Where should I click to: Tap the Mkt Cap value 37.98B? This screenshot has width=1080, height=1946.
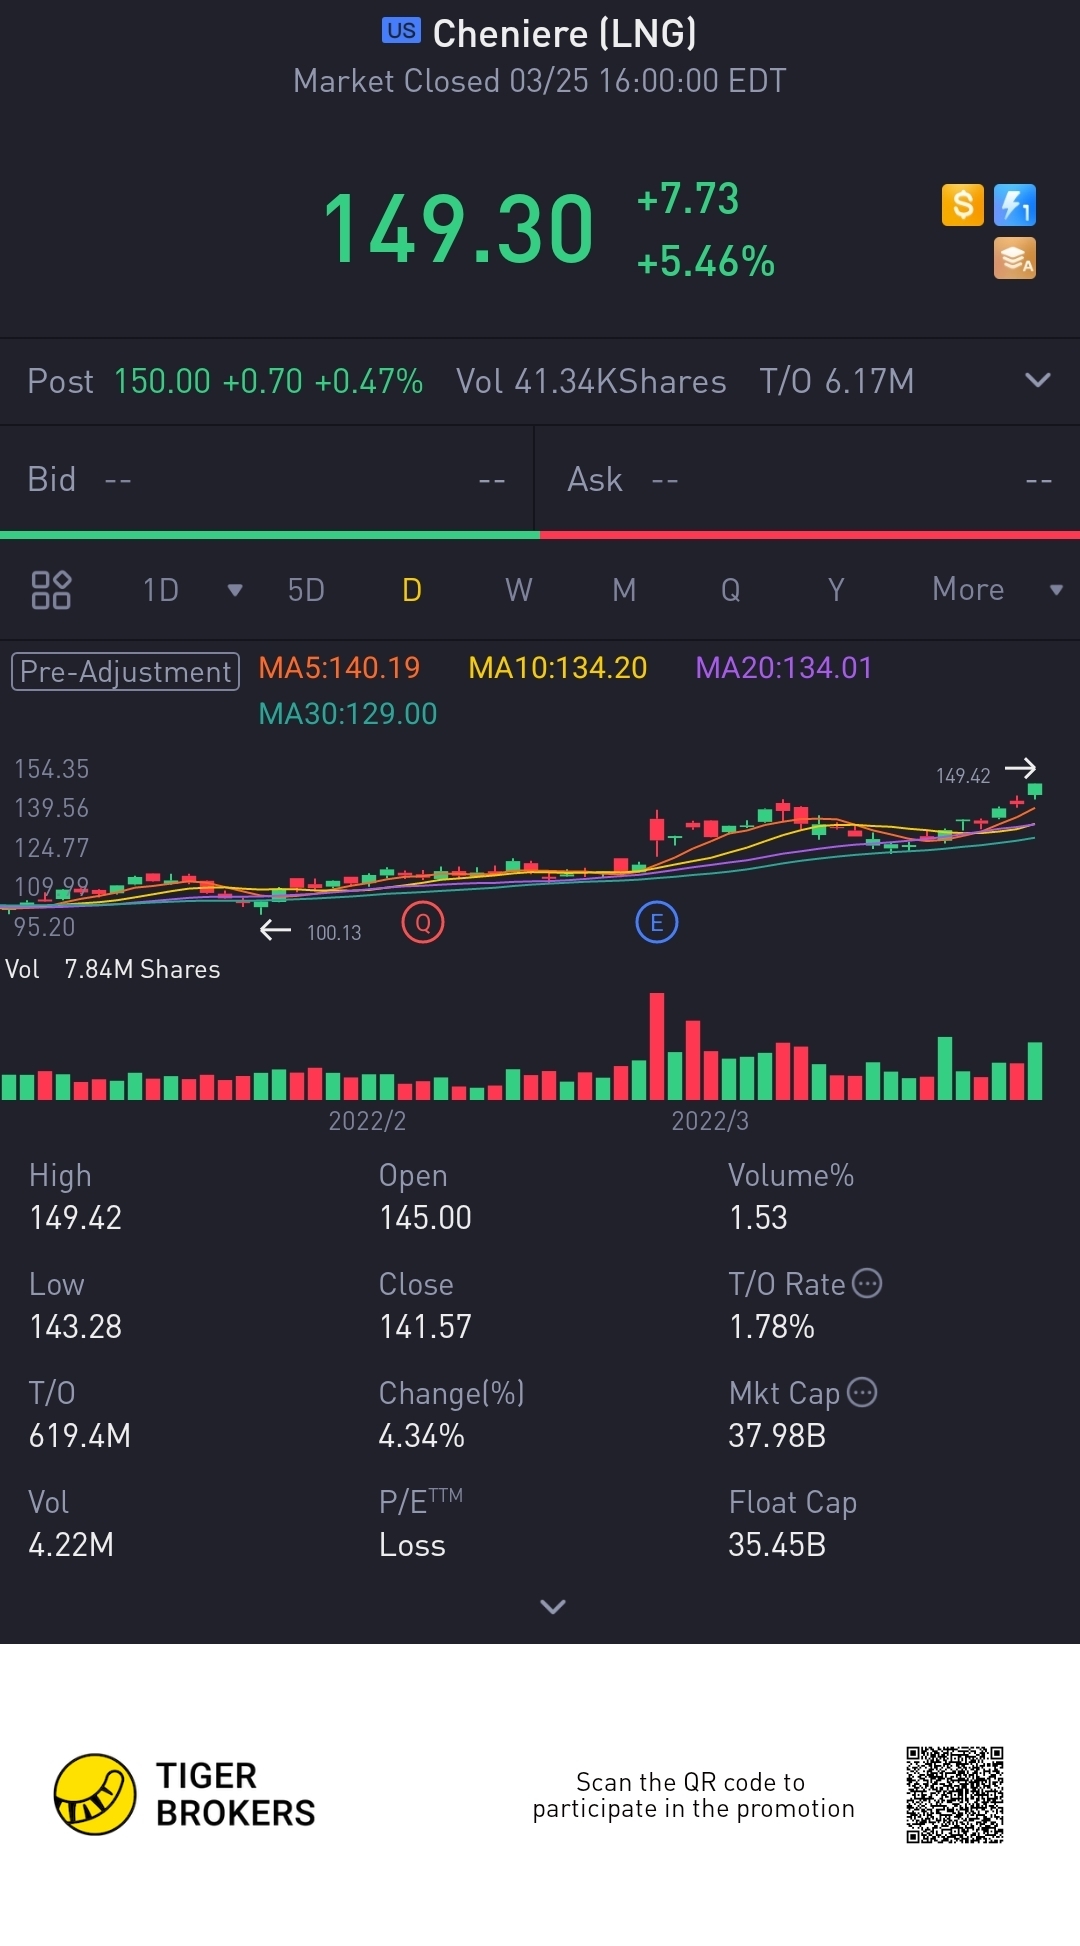(777, 1436)
